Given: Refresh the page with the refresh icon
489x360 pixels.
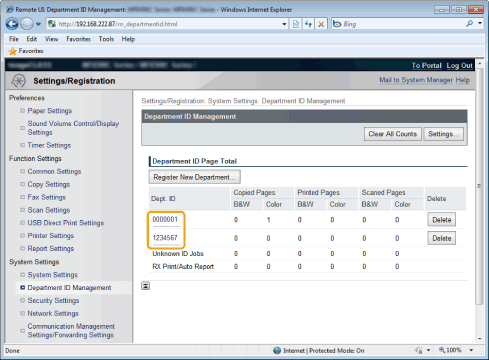Looking at the screenshot, I should click(308, 24).
